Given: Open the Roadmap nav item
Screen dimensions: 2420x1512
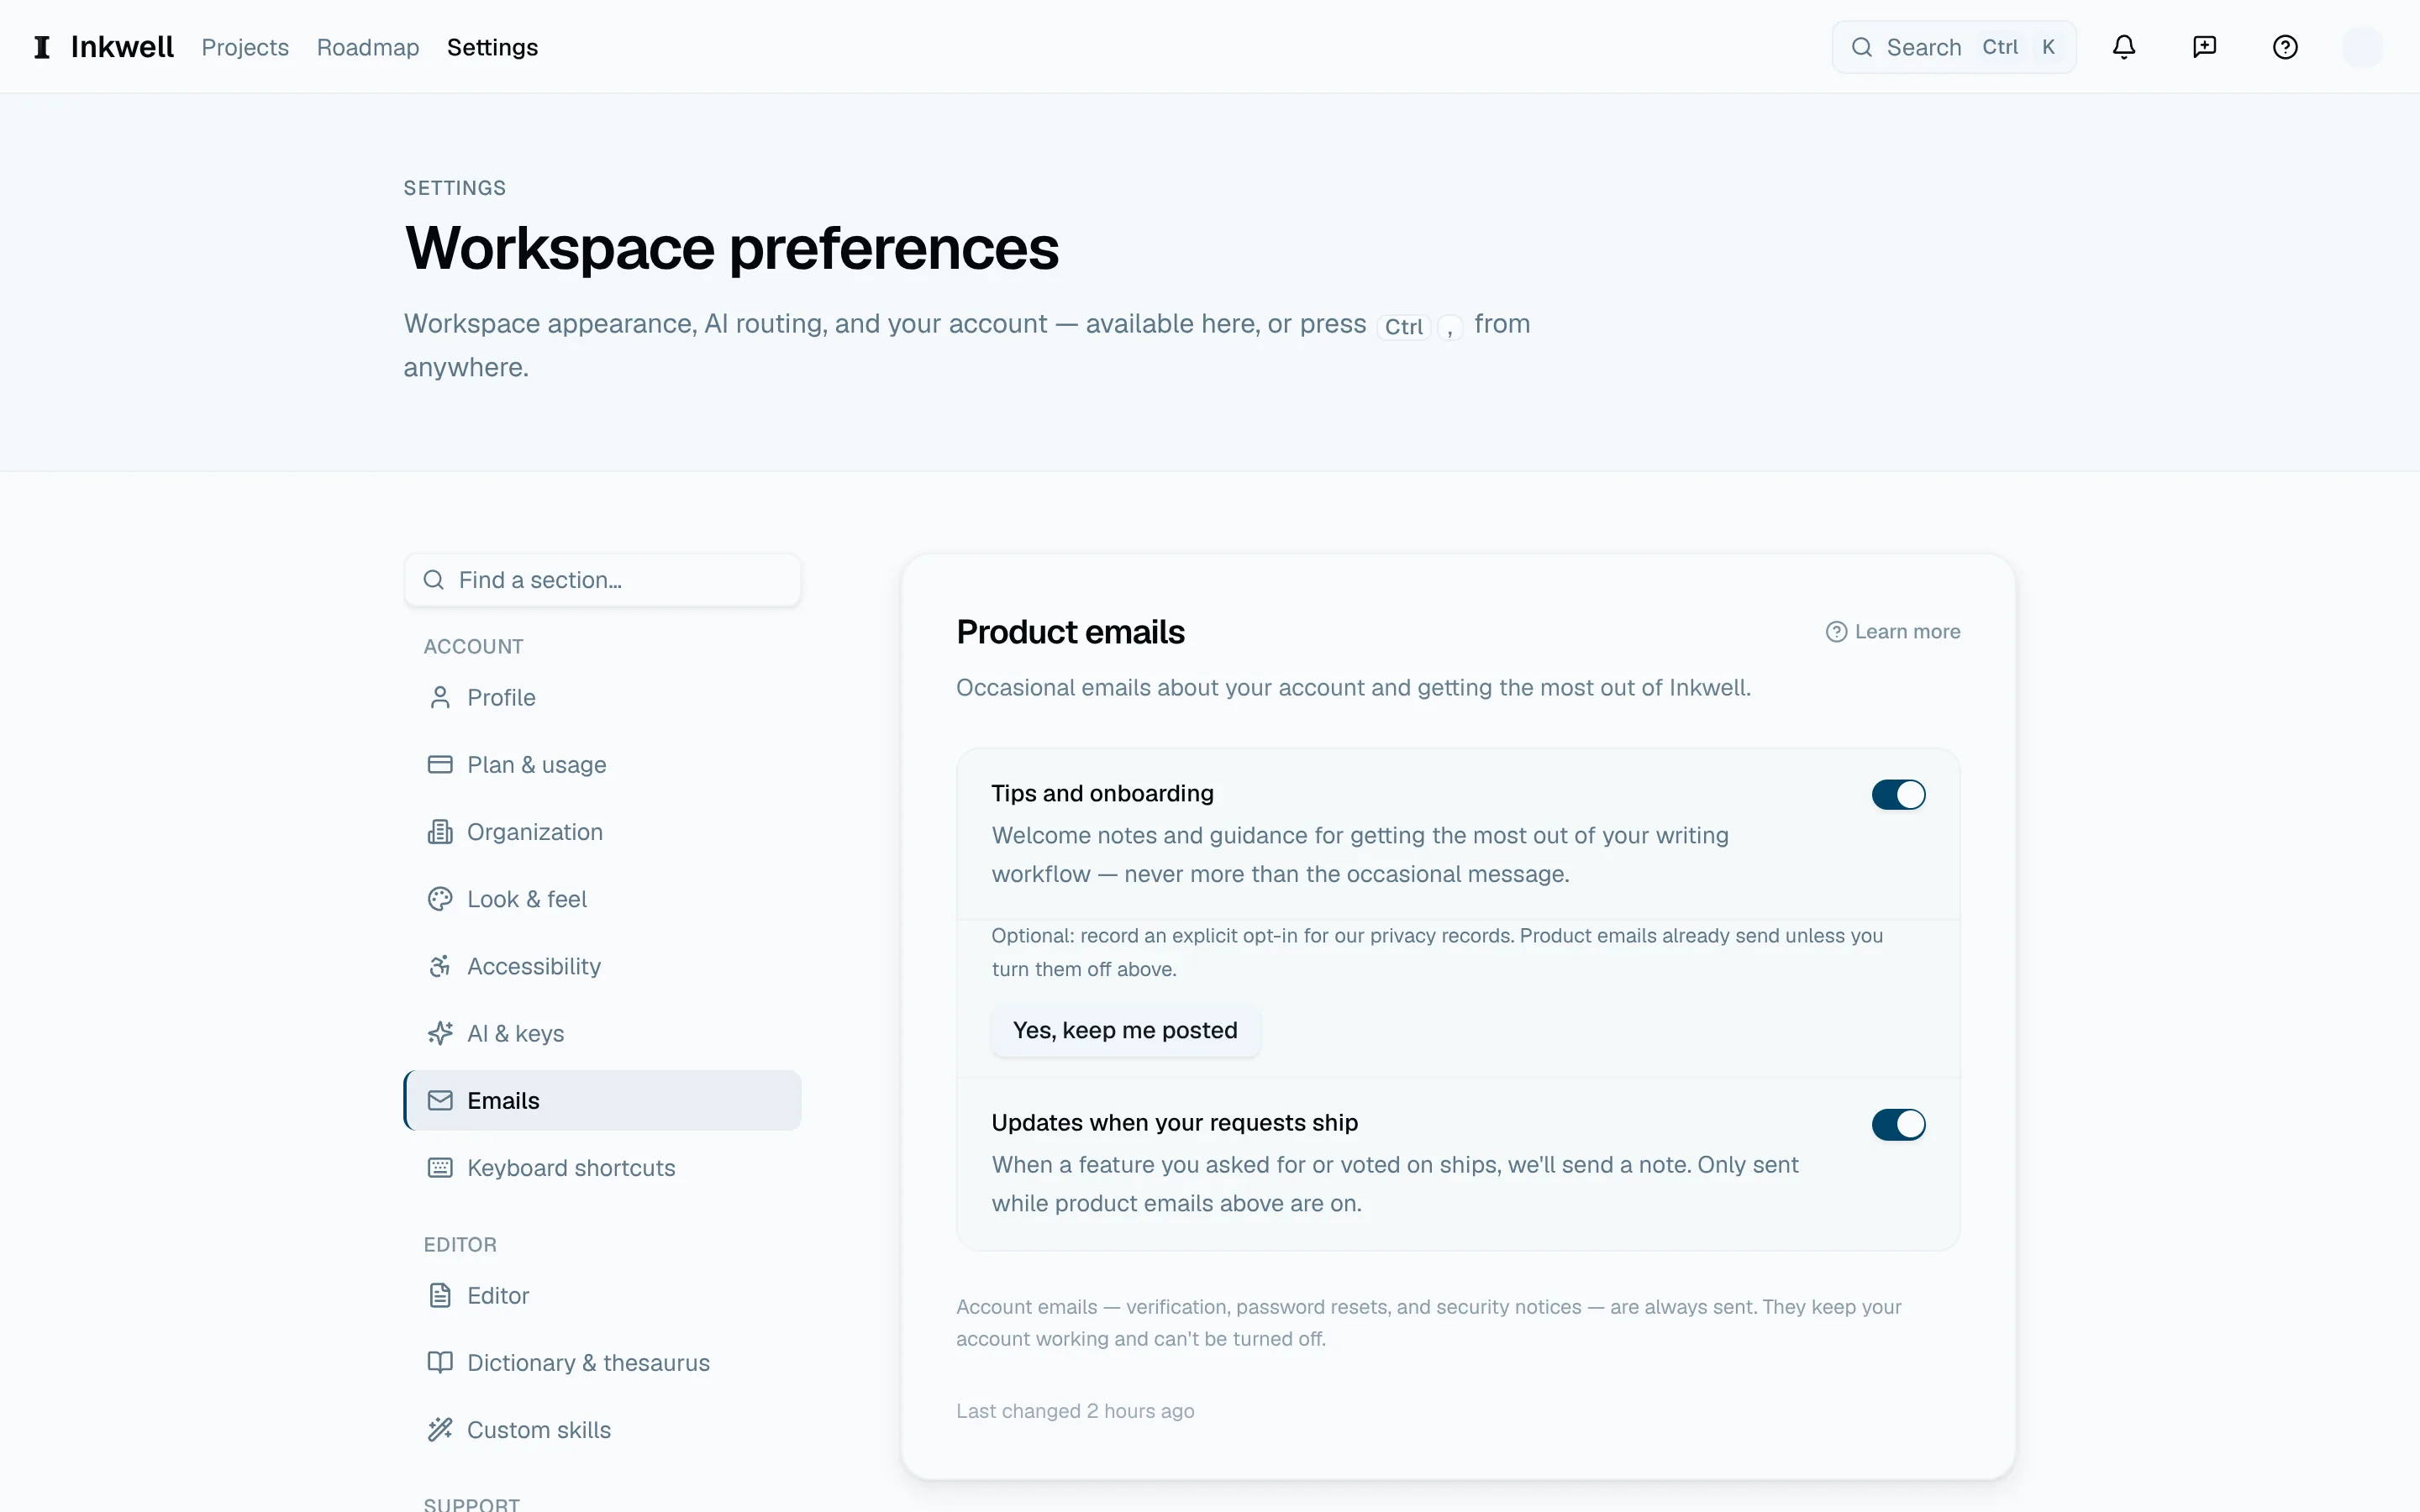Looking at the screenshot, I should [x=368, y=47].
